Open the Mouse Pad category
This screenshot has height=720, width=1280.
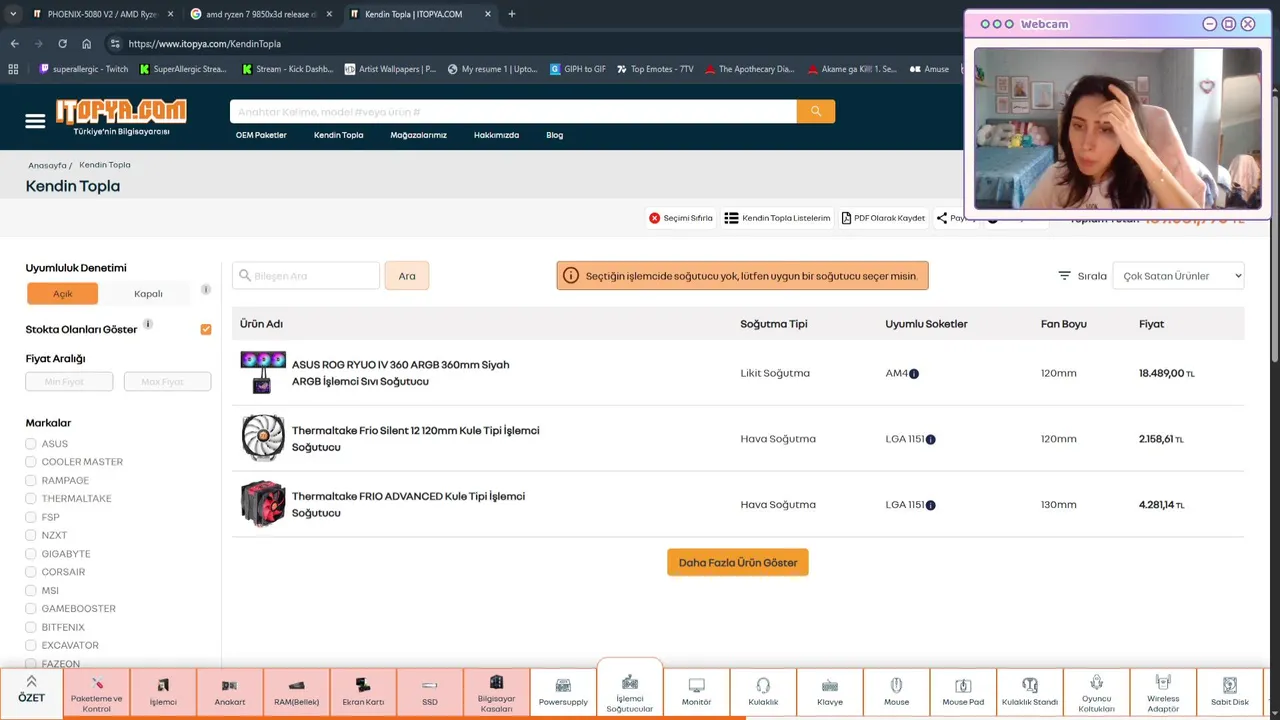(x=963, y=693)
